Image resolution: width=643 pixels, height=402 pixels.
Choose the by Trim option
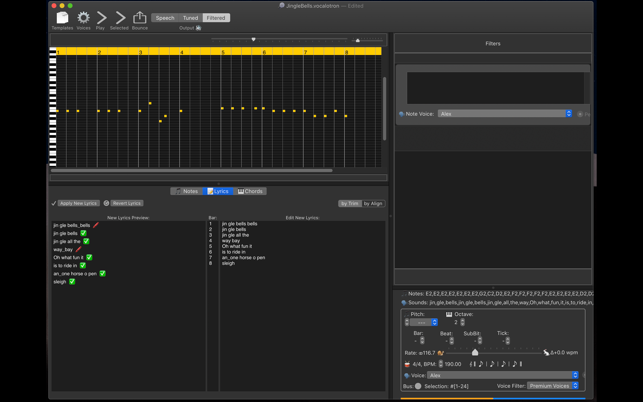[350, 203]
